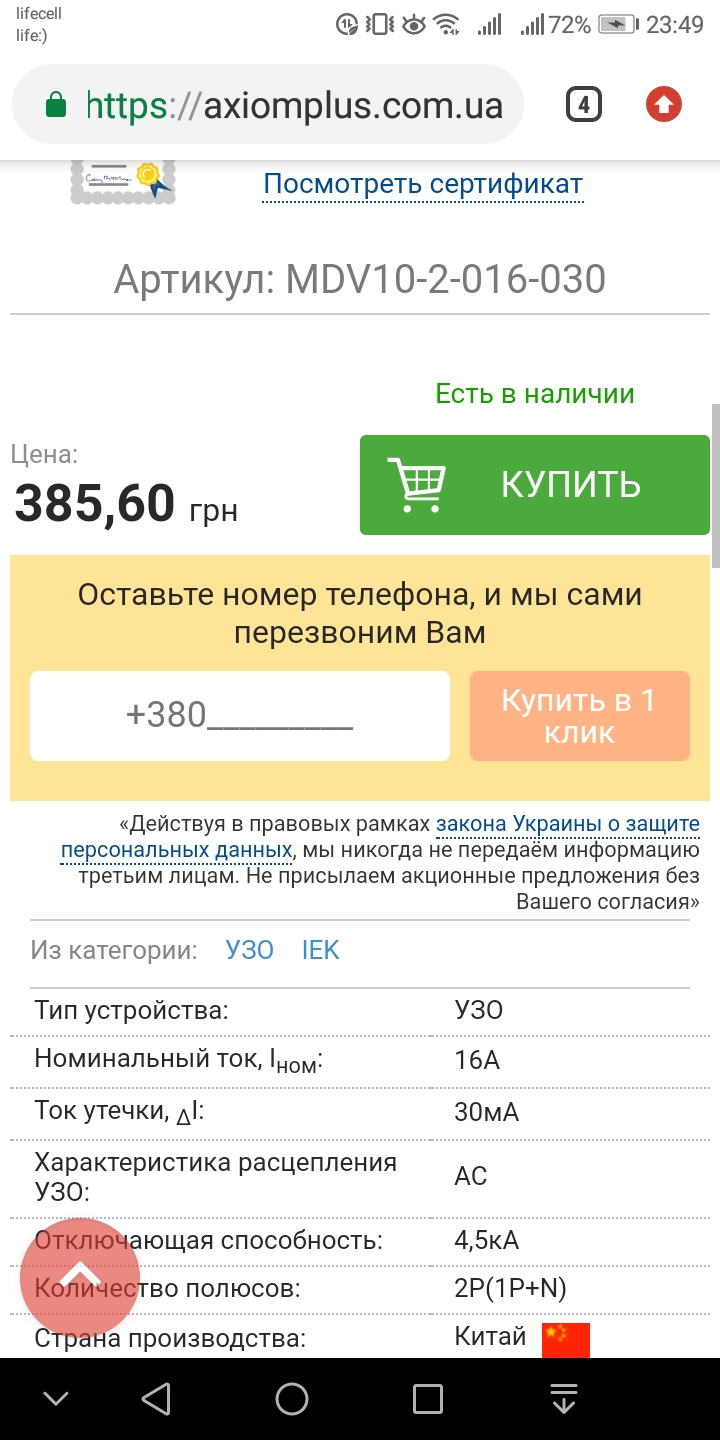Tap the green padlock secure-site icon
The width and height of the screenshot is (720, 1440).
tap(56, 104)
